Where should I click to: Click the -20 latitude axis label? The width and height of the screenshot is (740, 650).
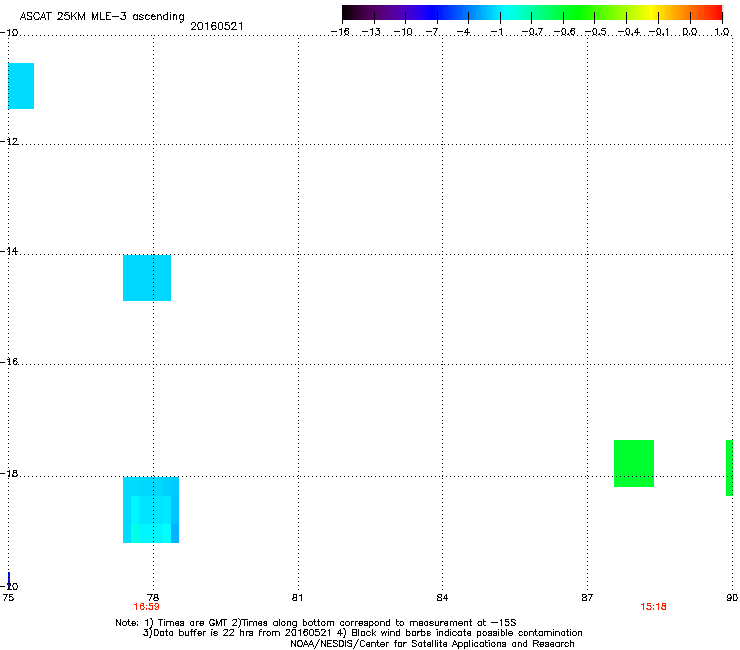point(9,586)
